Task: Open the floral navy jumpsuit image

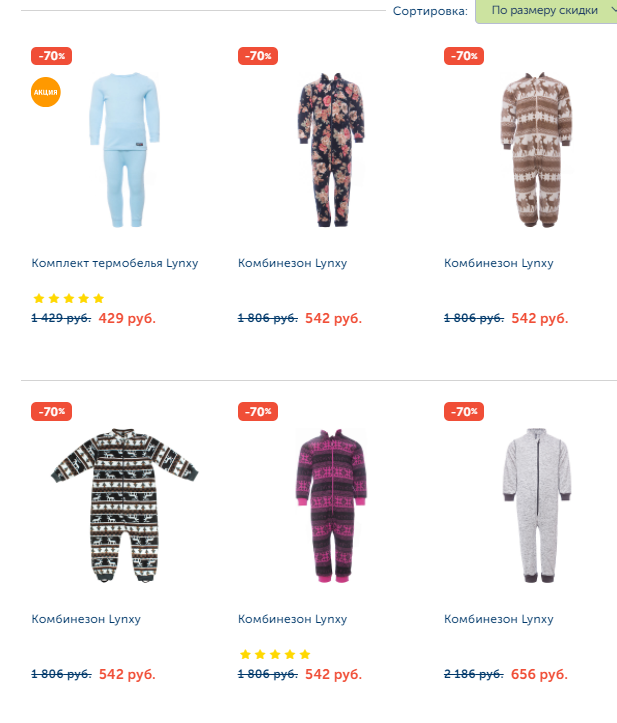Action: pyautogui.click(x=331, y=149)
